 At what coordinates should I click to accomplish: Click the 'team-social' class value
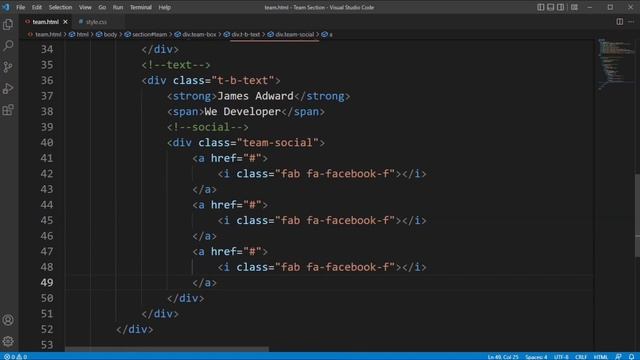278,143
